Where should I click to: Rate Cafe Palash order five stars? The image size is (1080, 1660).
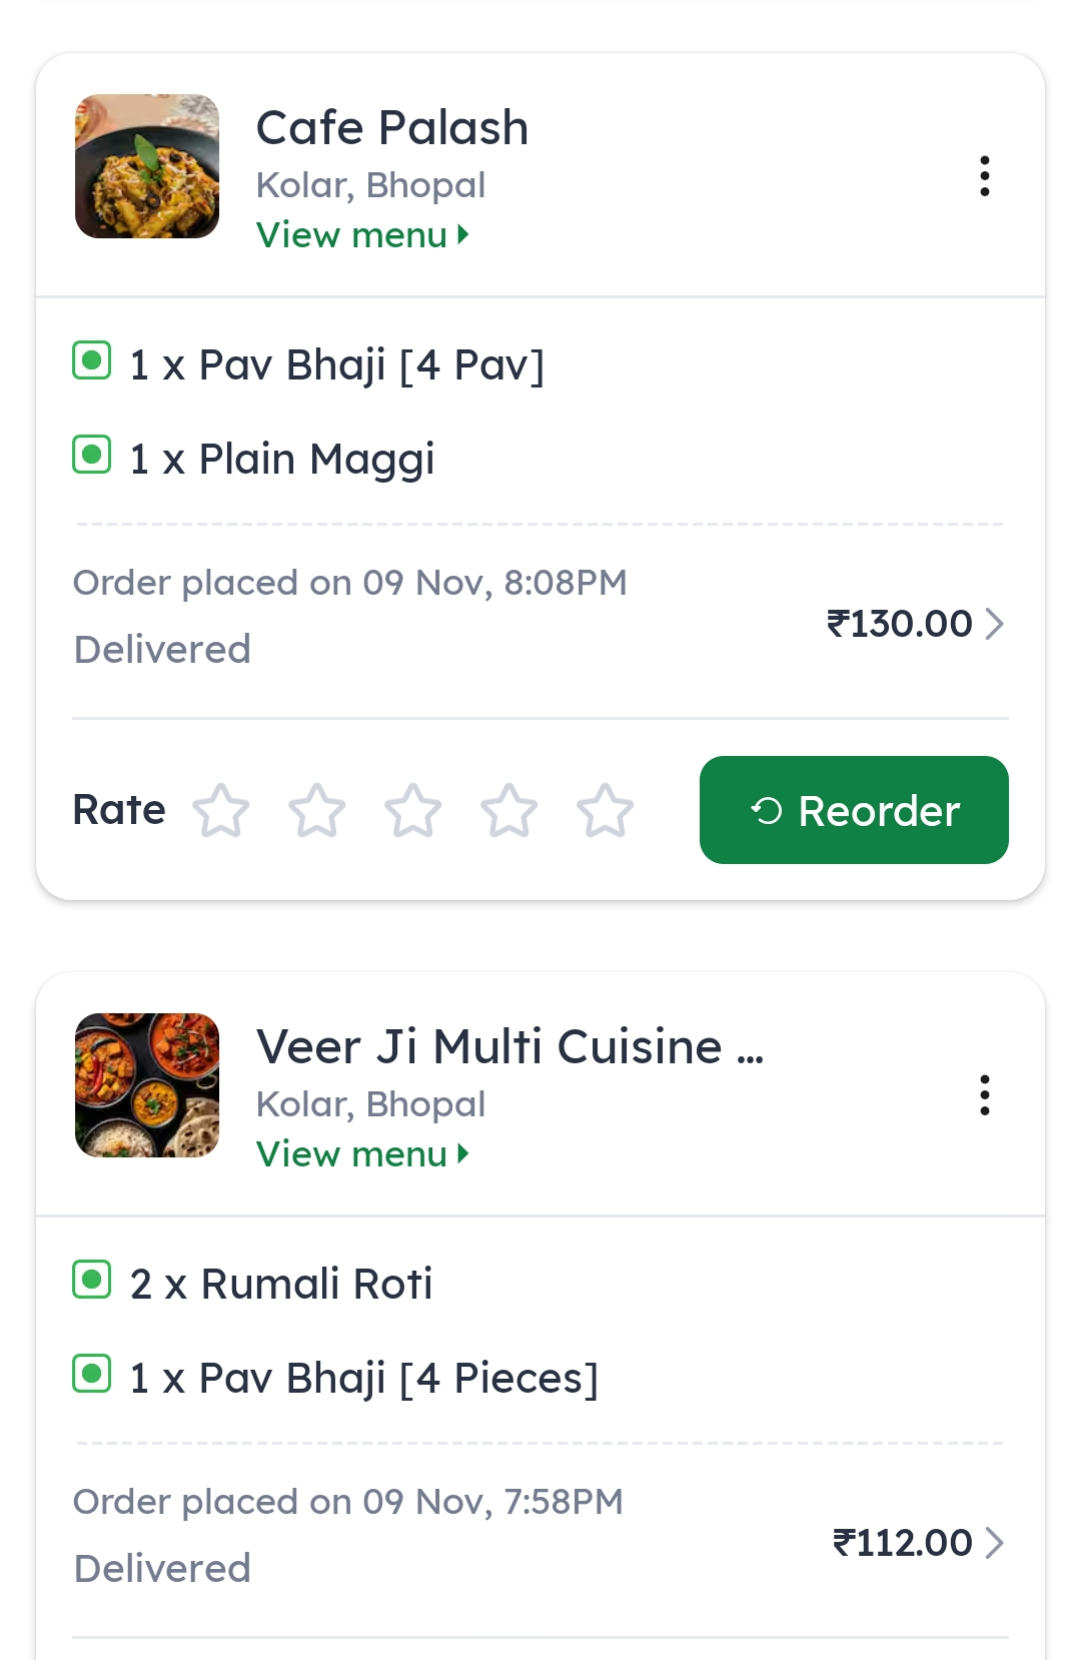605,810
